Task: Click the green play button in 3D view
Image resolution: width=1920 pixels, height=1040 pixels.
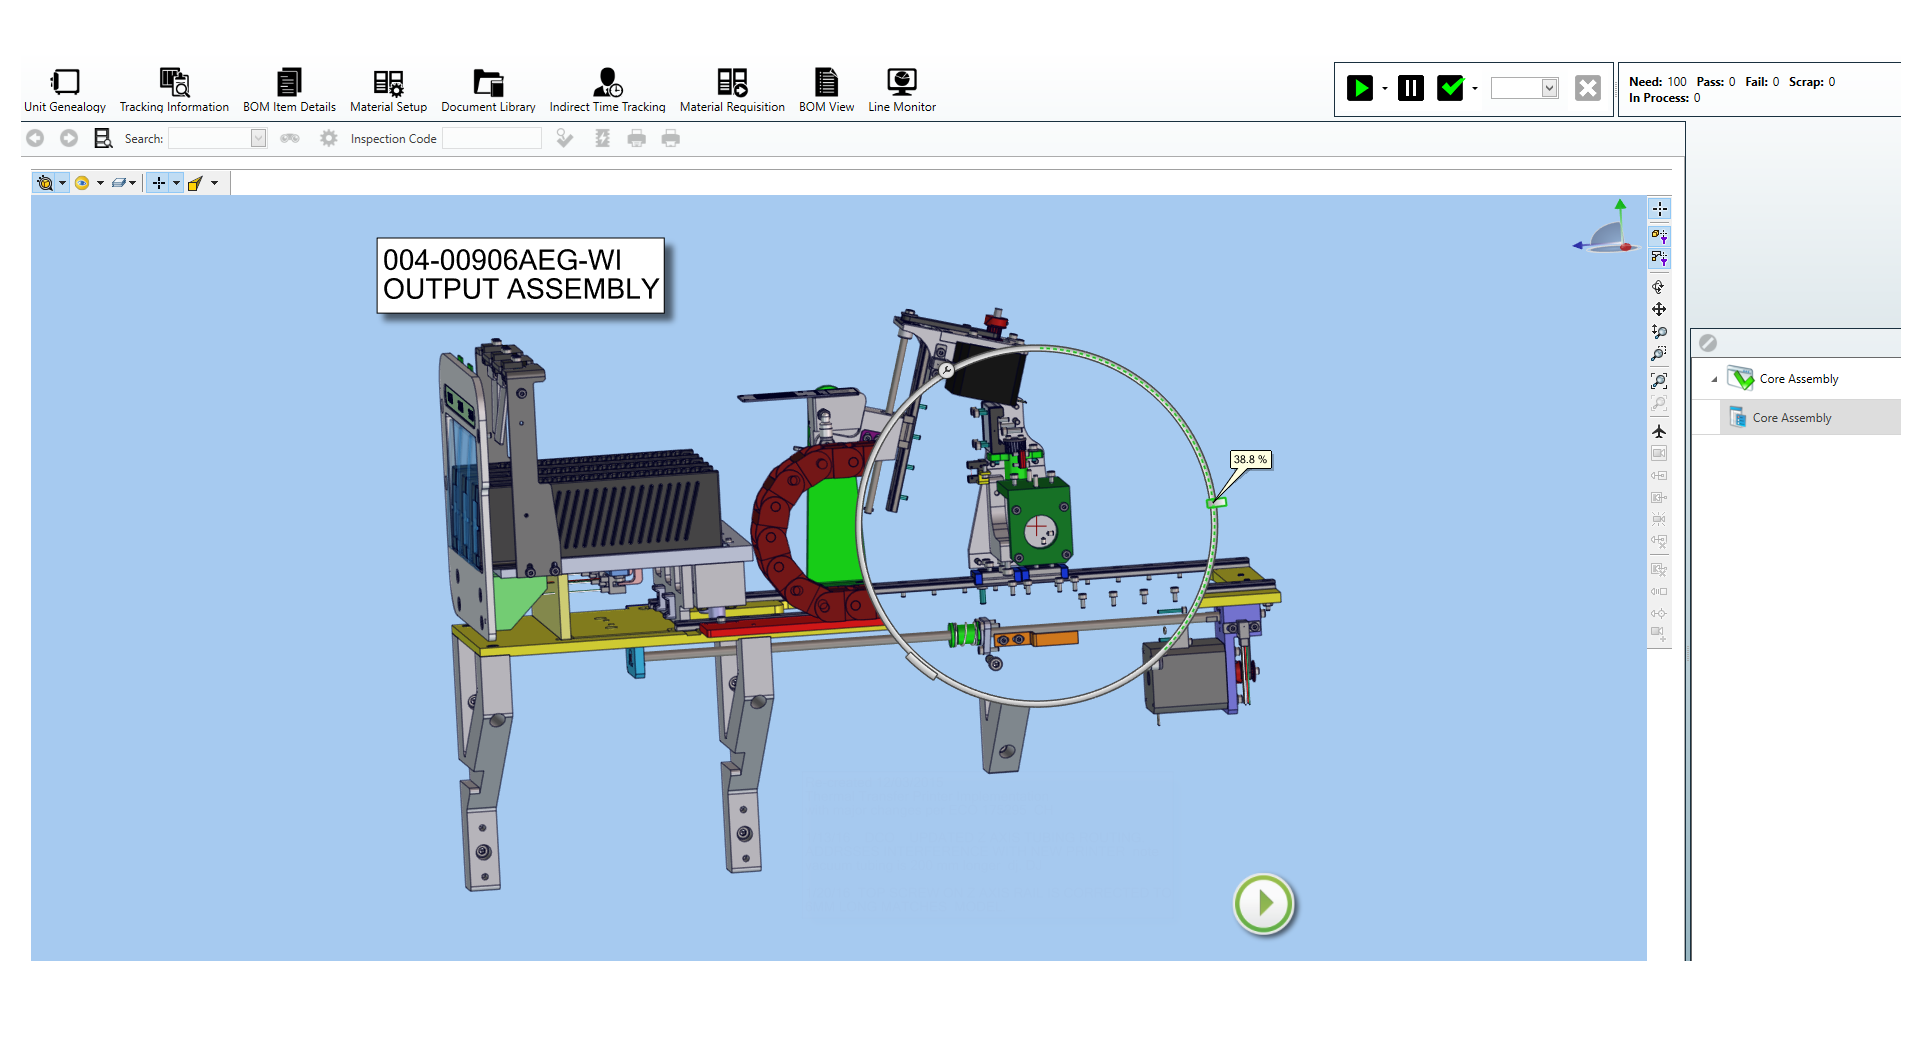Action: pyautogui.click(x=1264, y=904)
